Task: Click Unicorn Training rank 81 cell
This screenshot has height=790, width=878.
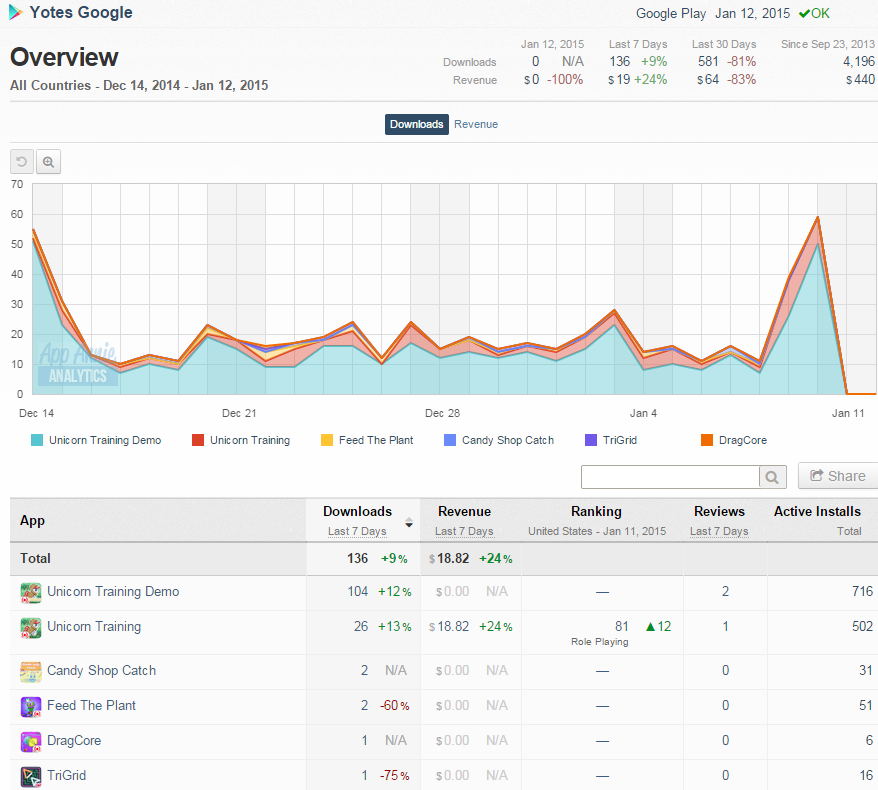Action: point(622,627)
